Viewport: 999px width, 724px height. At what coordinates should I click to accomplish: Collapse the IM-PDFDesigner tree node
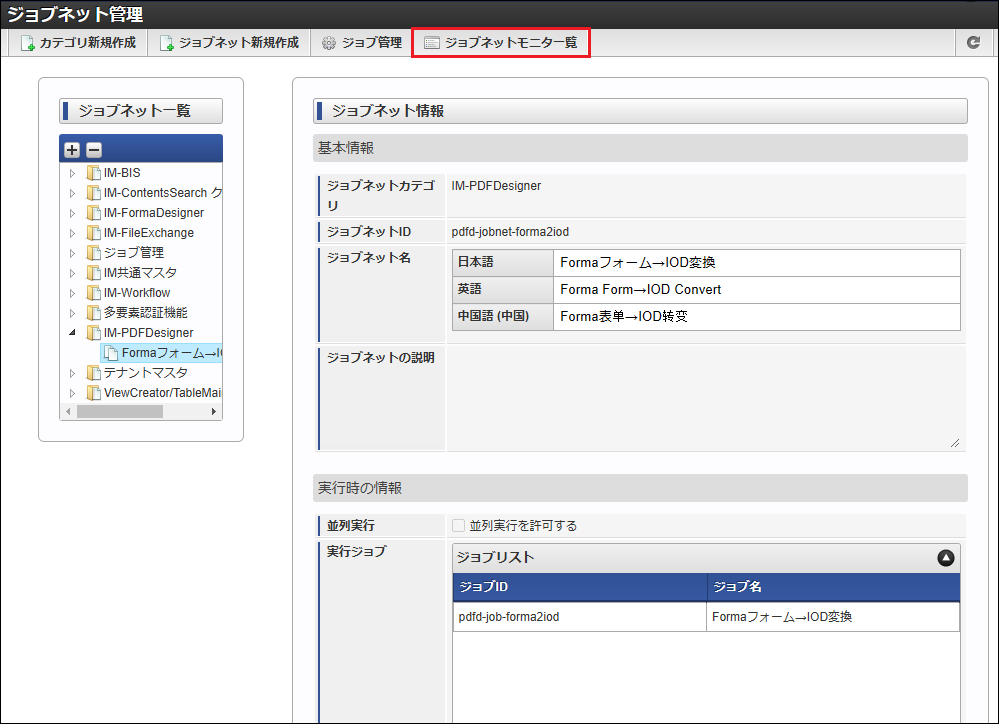coord(72,333)
